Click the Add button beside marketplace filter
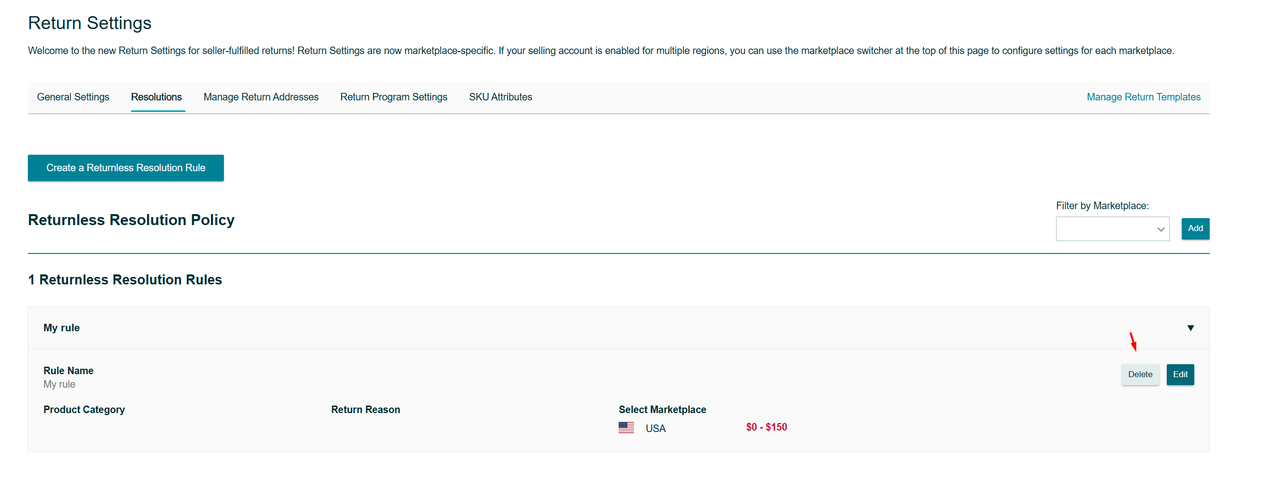Image resolution: width=1280 pixels, height=503 pixels. (x=1195, y=229)
